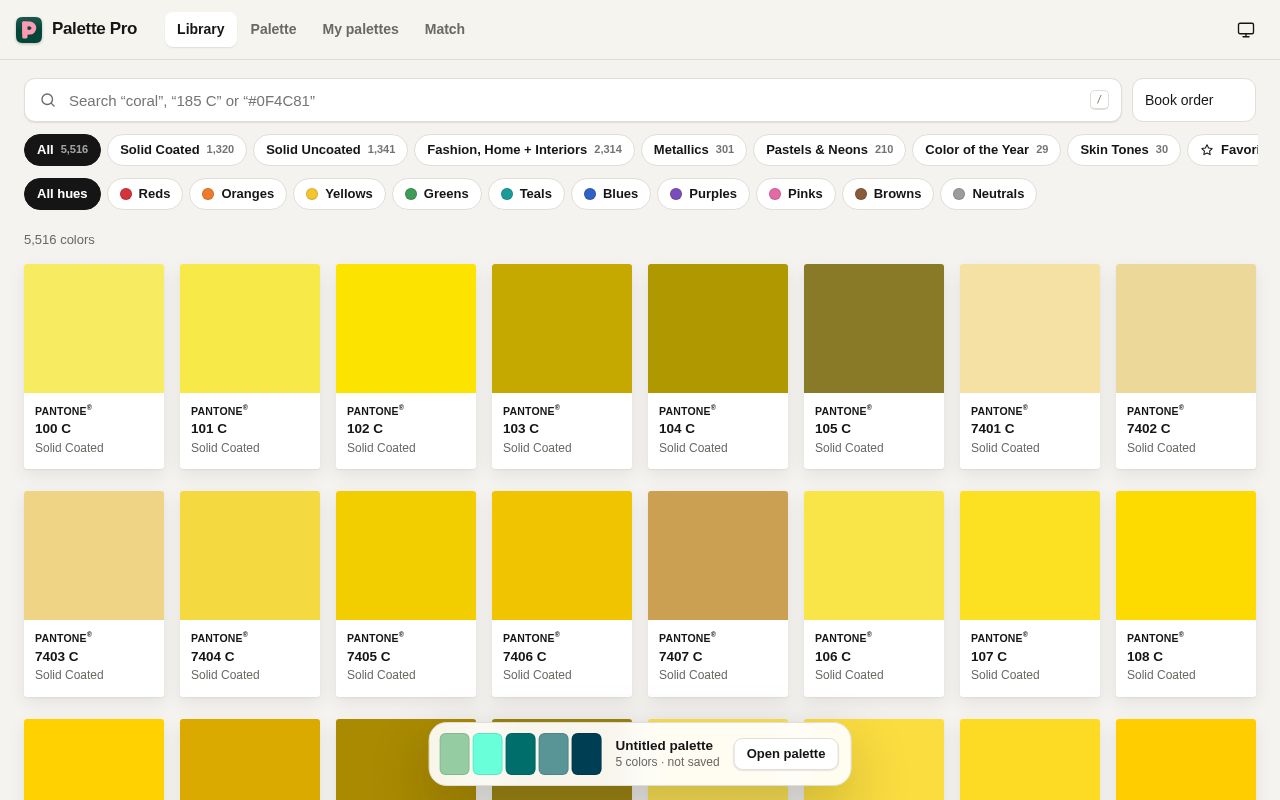This screenshot has width=1280, height=800.
Task: Click the 5,516 colors count label
Action: (x=59, y=240)
